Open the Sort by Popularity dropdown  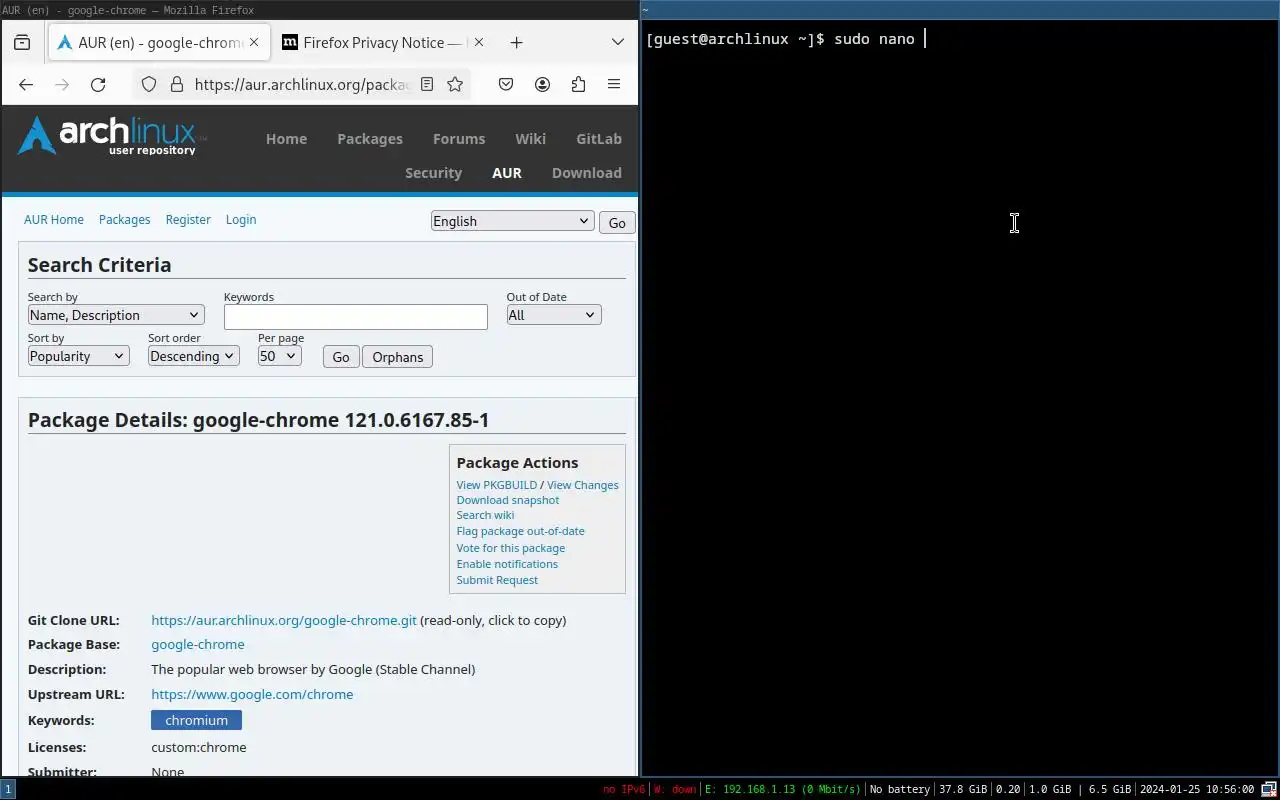coord(79,356)
